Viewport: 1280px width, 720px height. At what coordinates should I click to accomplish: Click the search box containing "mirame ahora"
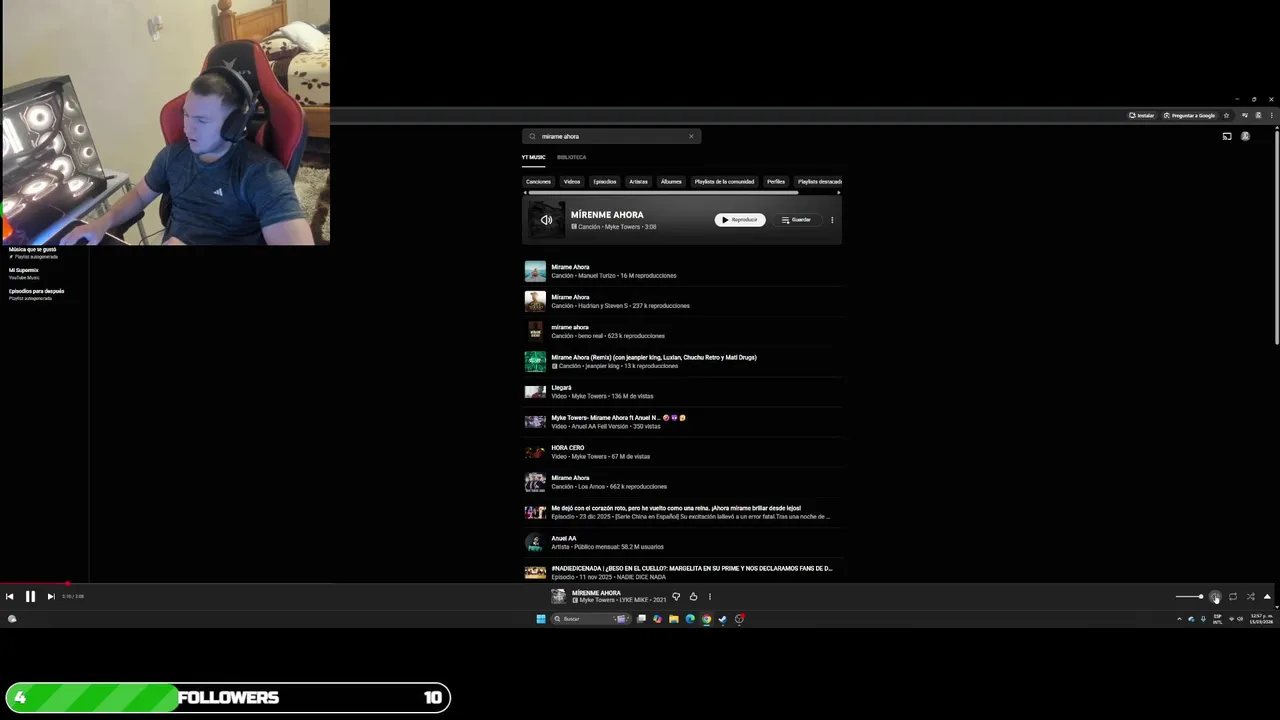point(611,136)
